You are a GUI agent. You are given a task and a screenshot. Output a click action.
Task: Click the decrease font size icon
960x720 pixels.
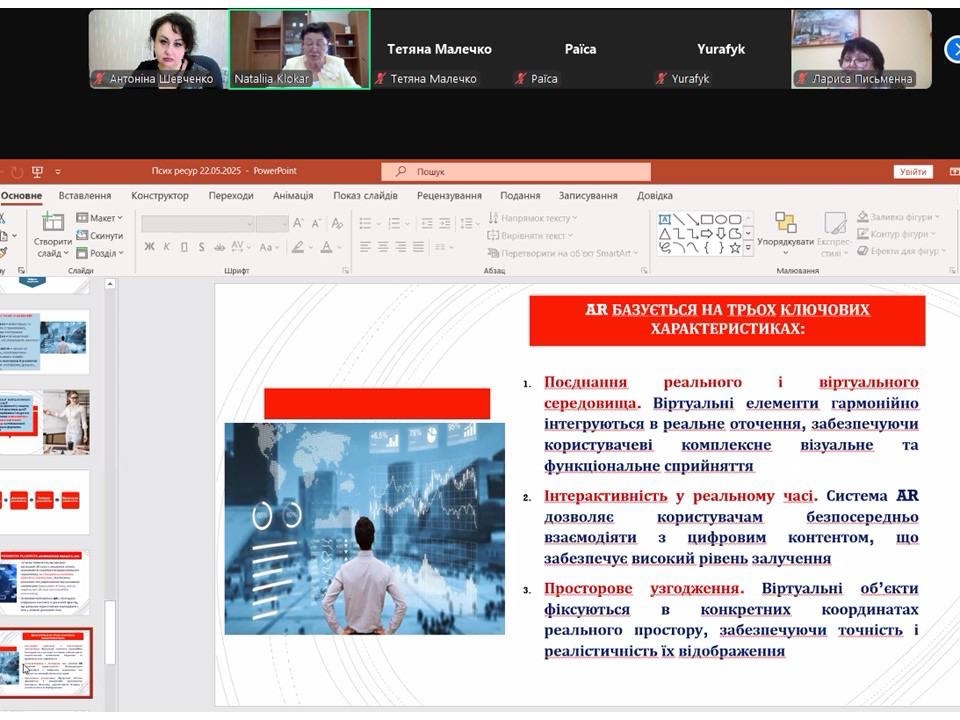click(317, 223)
